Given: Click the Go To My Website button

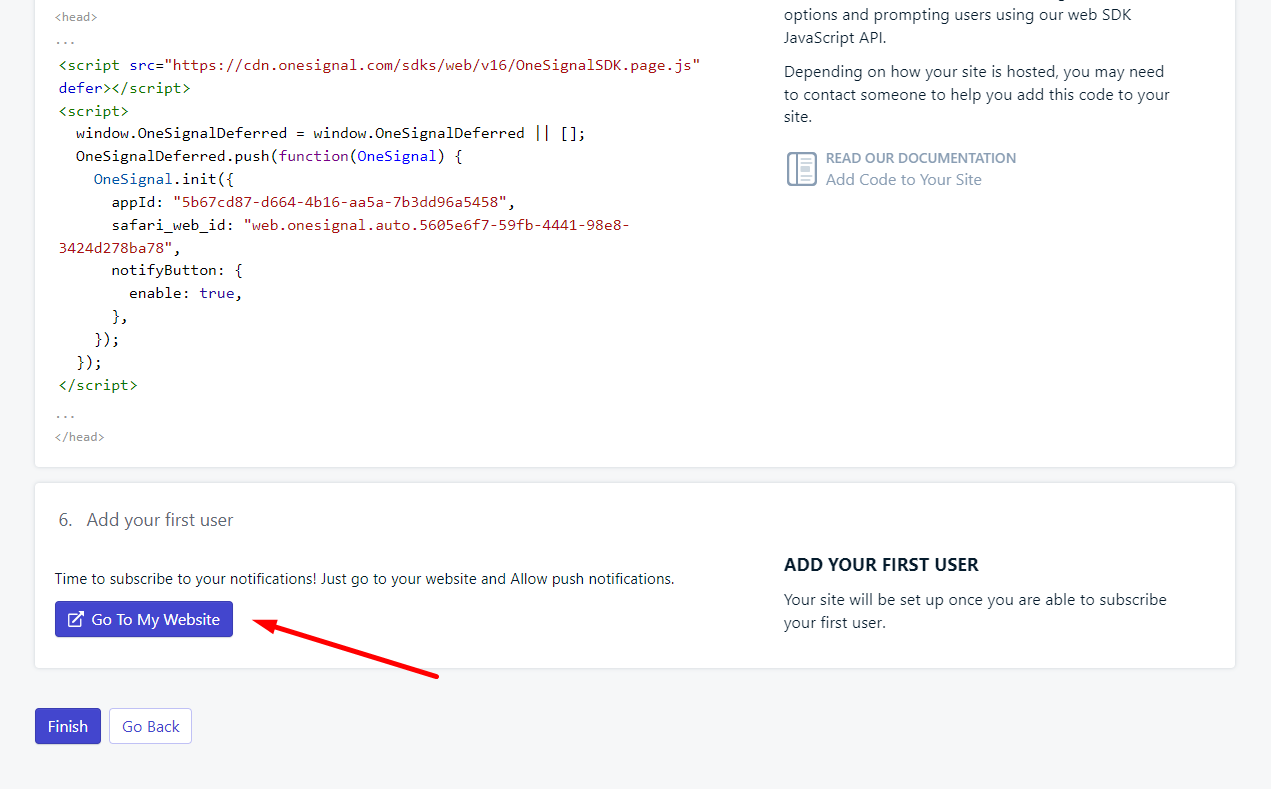Looking at the screenshot, I should point(144,619).
